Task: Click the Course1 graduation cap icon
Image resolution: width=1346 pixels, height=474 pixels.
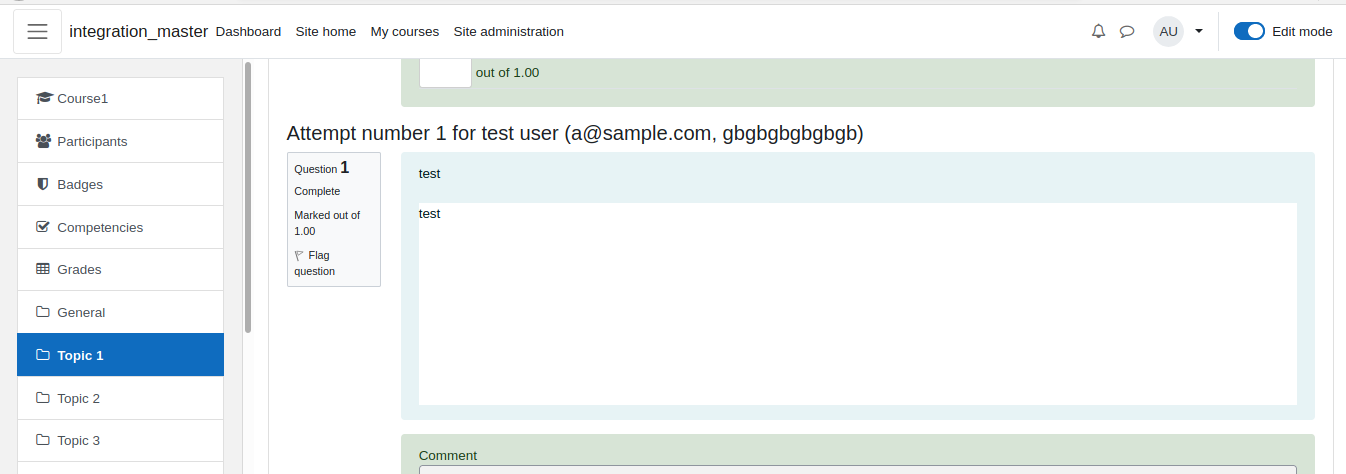Action: click(44, 98)
